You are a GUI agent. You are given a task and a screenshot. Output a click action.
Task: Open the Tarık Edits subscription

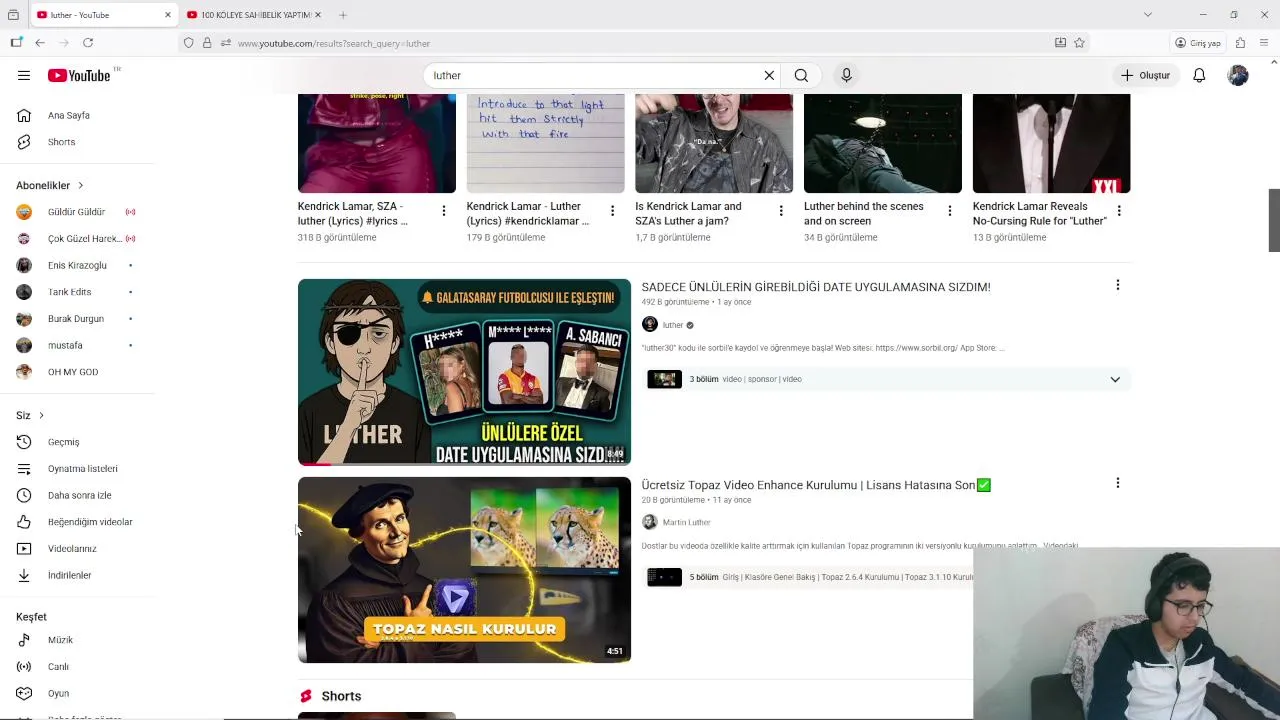78,292
